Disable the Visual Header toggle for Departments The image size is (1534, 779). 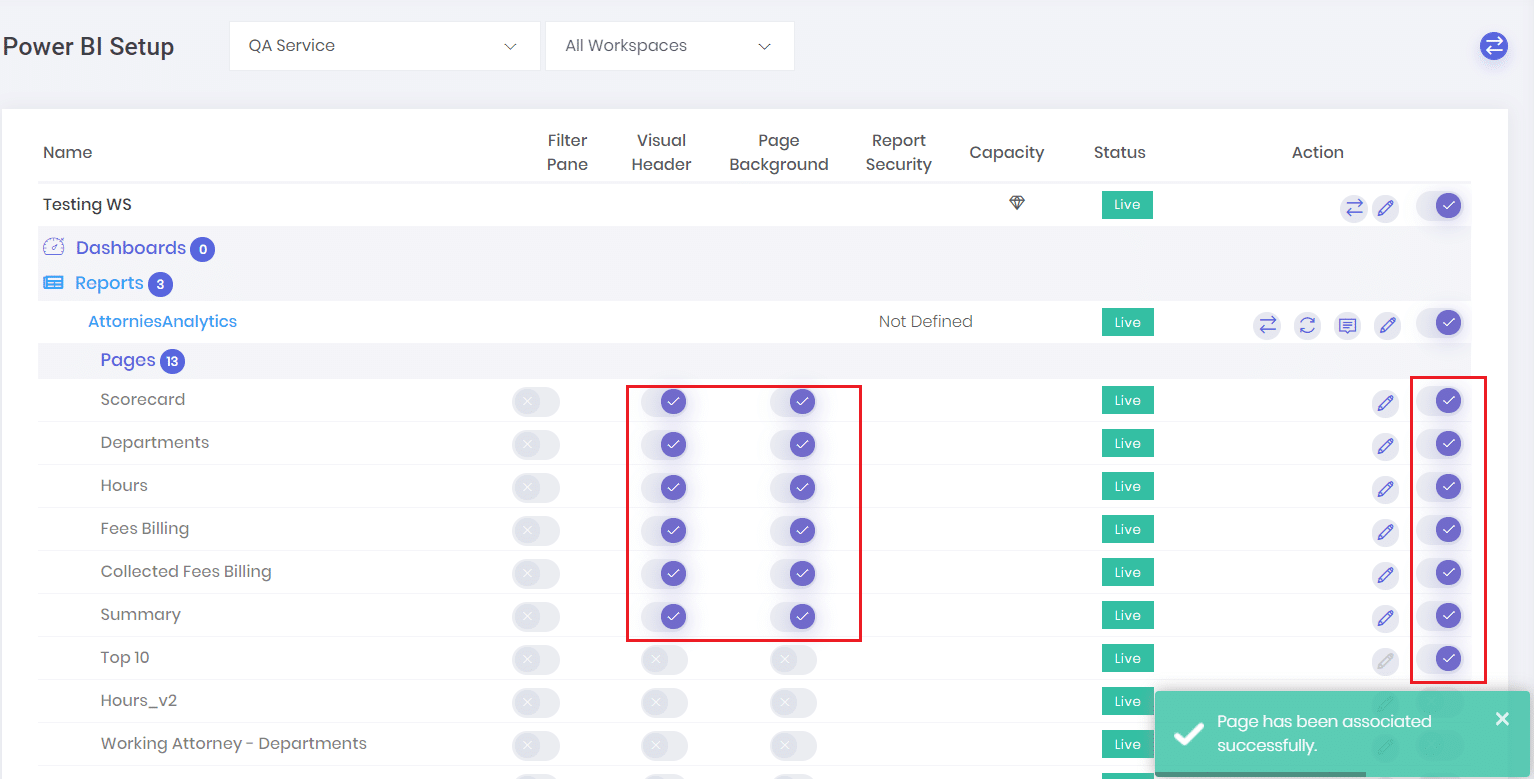click(671, 444)
